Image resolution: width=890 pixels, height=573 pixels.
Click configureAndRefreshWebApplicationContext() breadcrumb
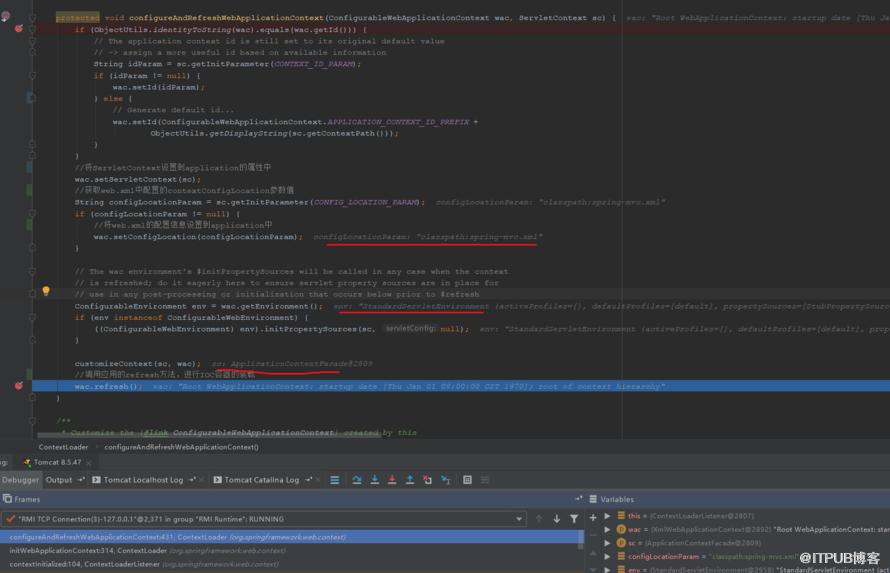click(182, 447)
